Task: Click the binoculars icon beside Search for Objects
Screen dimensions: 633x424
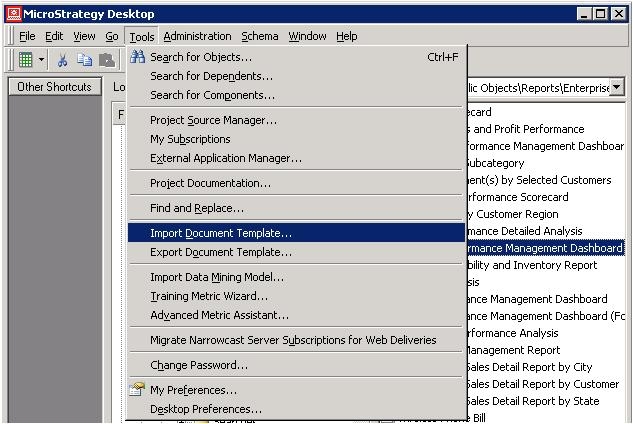Action: [138, 57]
